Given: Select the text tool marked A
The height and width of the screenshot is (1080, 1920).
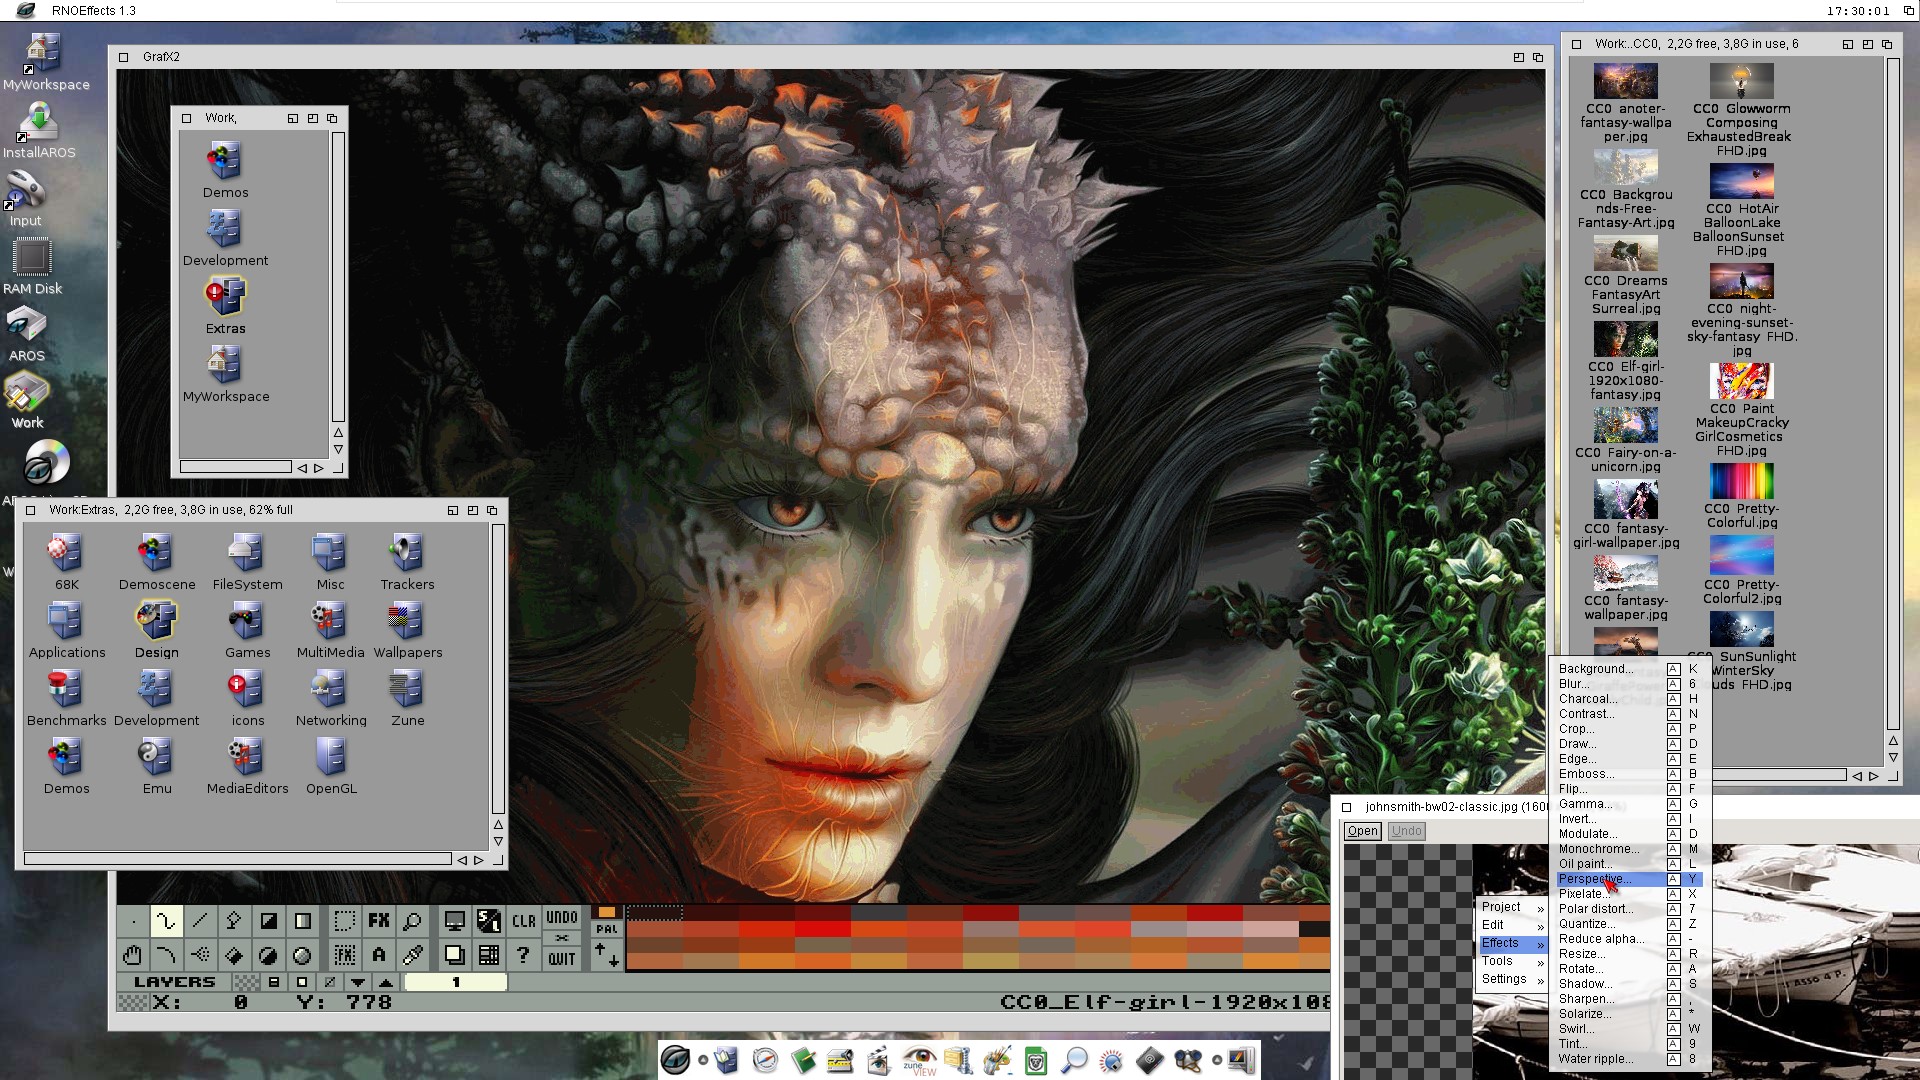Looking at the screenshot, I should click(379, 955).
